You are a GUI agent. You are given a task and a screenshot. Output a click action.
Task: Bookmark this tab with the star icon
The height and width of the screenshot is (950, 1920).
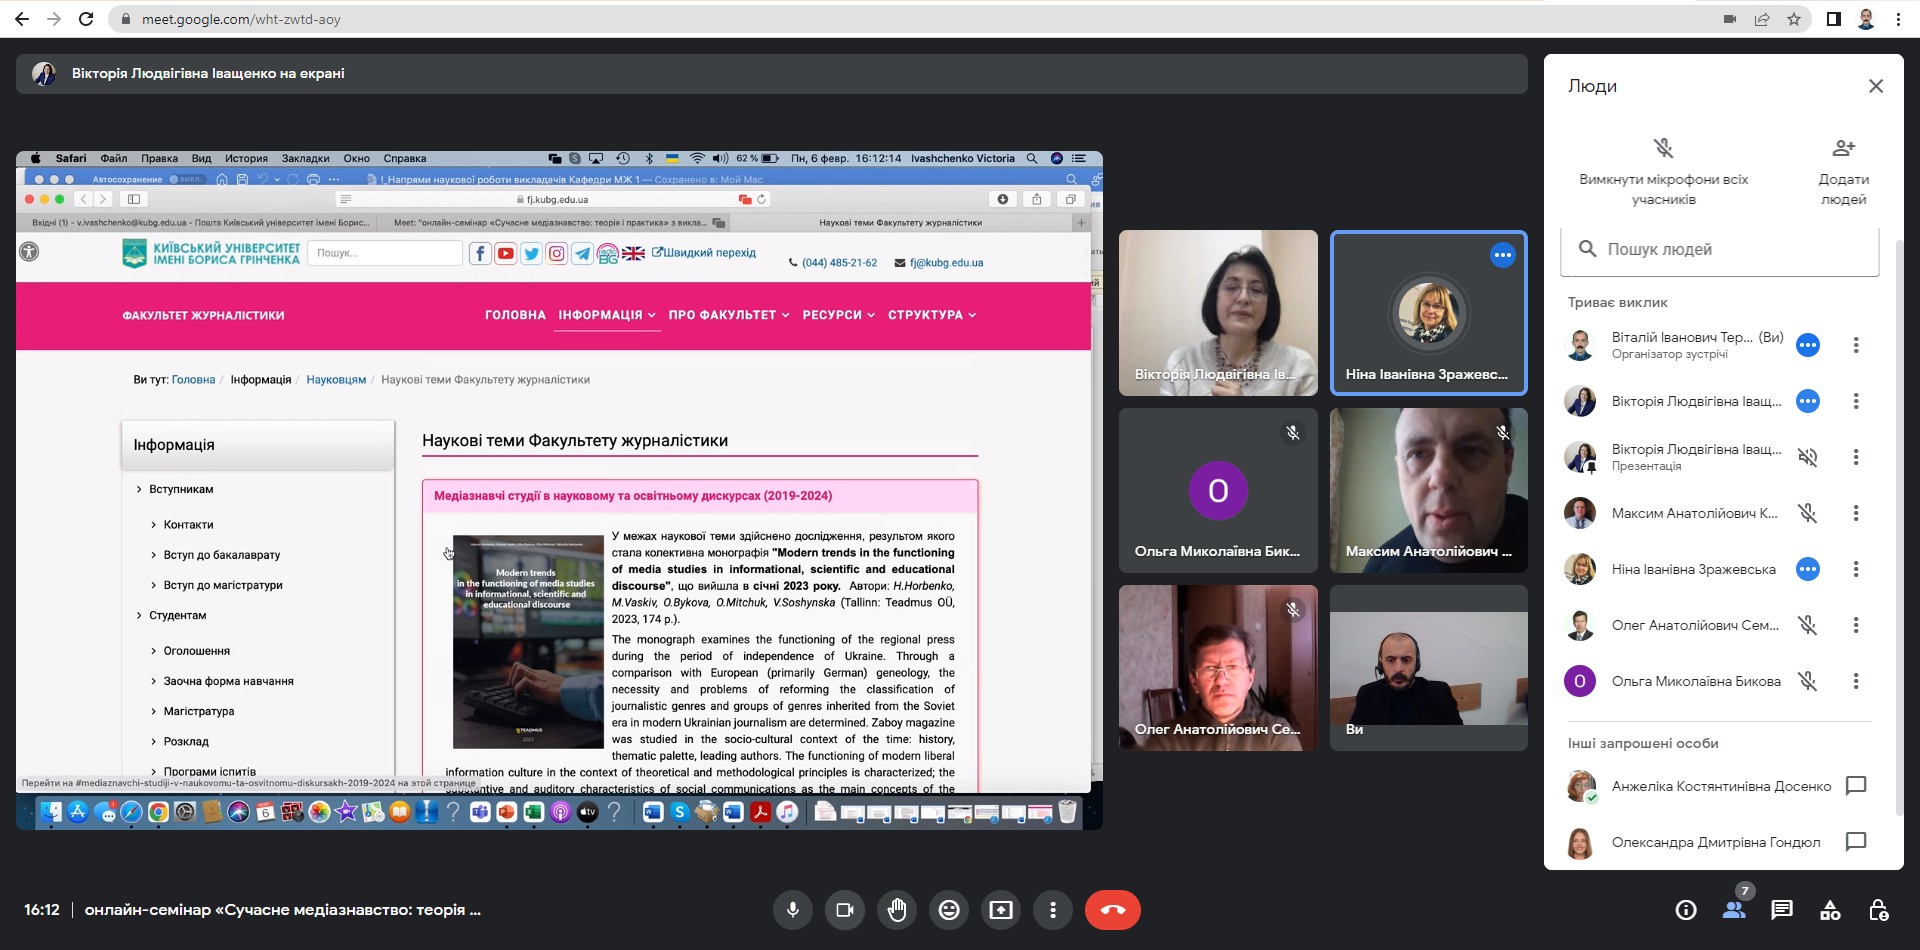point(1794,19)
